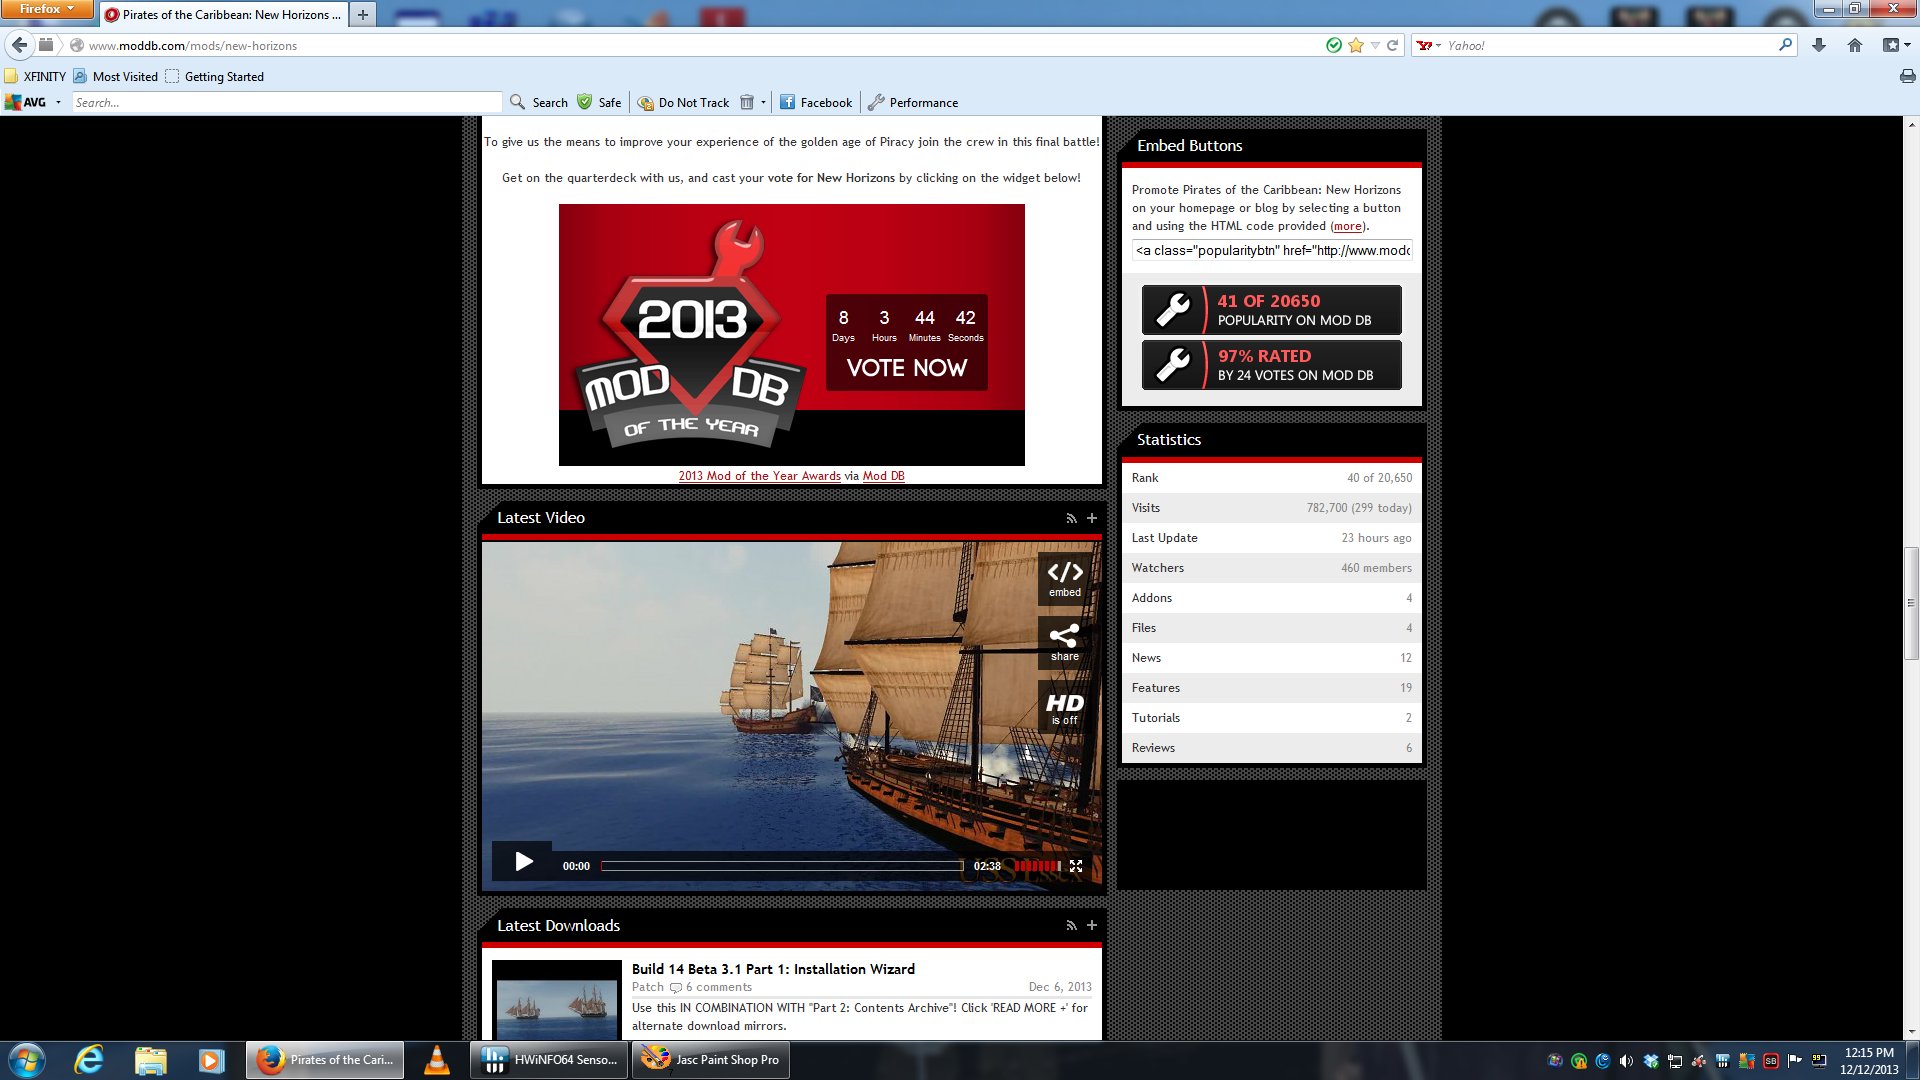Open the URL history dropdown arrow
Viewport: 1920px width, 1080px height.
pos(1375,46)
